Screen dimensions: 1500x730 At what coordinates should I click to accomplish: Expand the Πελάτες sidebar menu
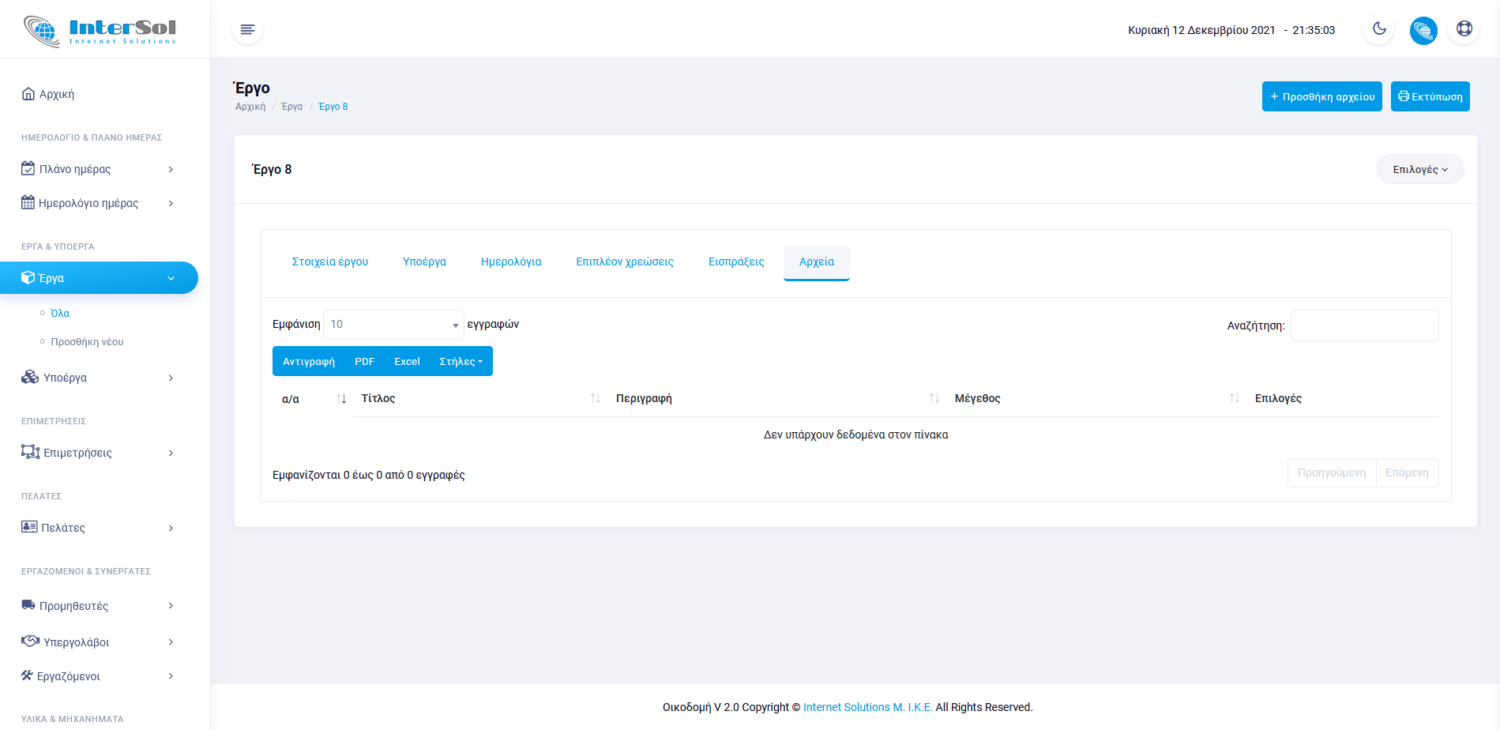click(98, 527)
